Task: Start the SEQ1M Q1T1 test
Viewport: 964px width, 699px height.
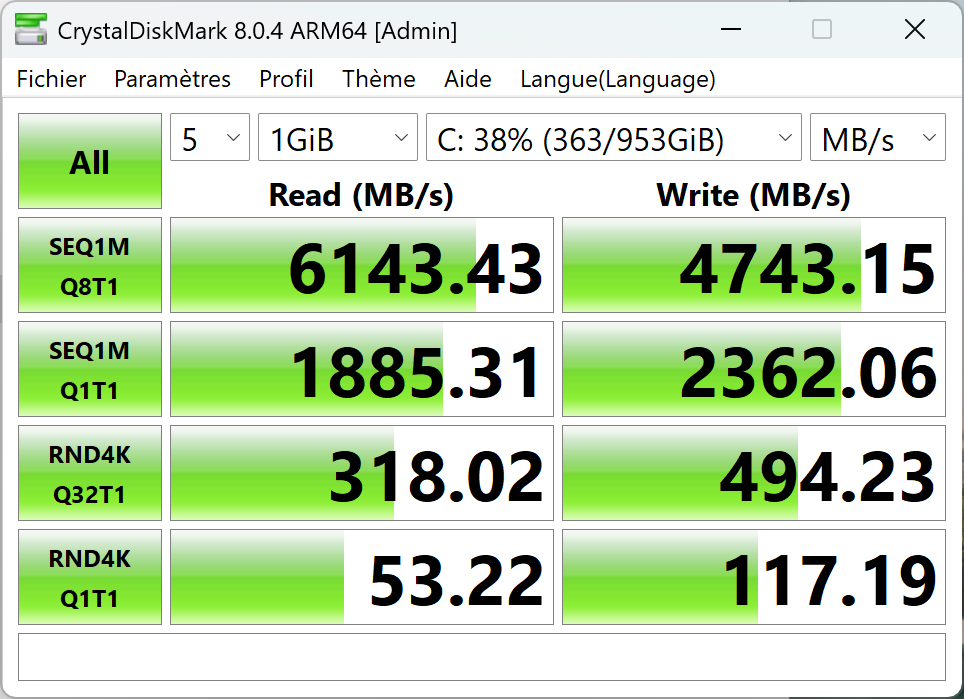Action: (90, 369)
